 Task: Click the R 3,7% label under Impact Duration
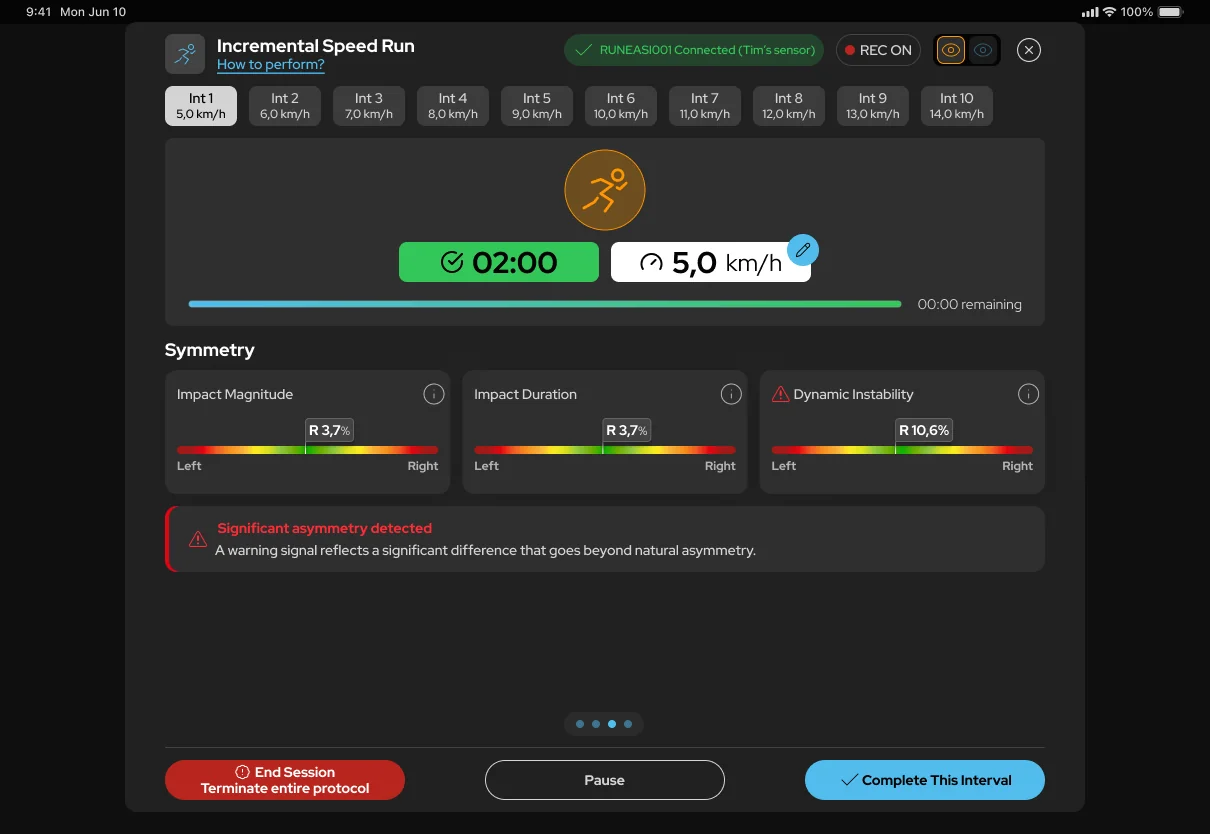pyautogui.click(x=627, y=431)
